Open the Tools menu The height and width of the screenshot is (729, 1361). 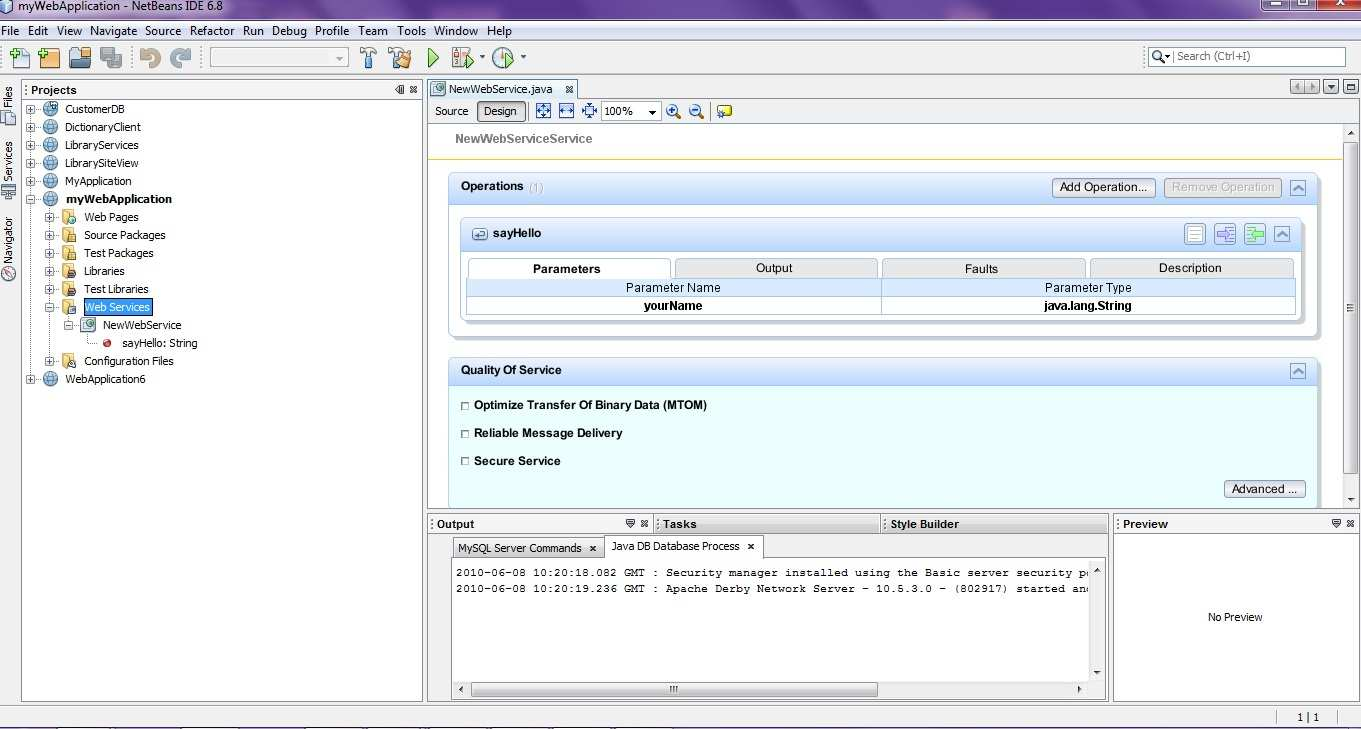(x=411, y=31)
